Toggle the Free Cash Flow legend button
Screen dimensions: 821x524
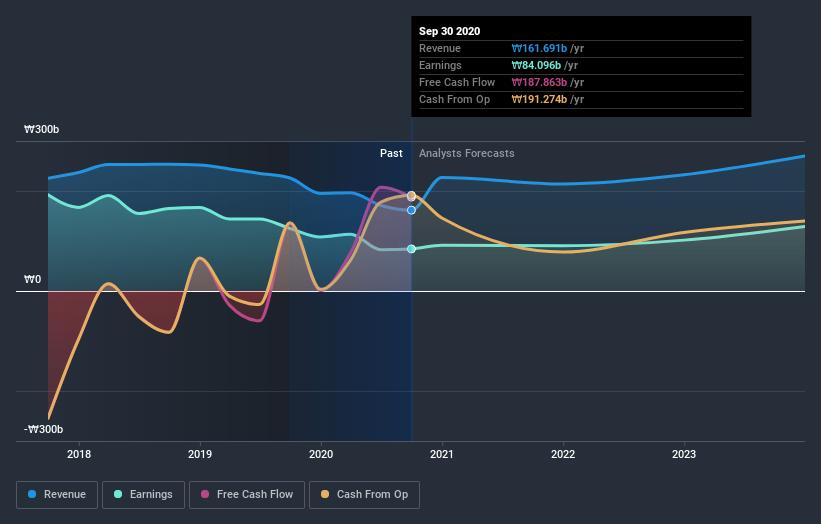[247, 495]
